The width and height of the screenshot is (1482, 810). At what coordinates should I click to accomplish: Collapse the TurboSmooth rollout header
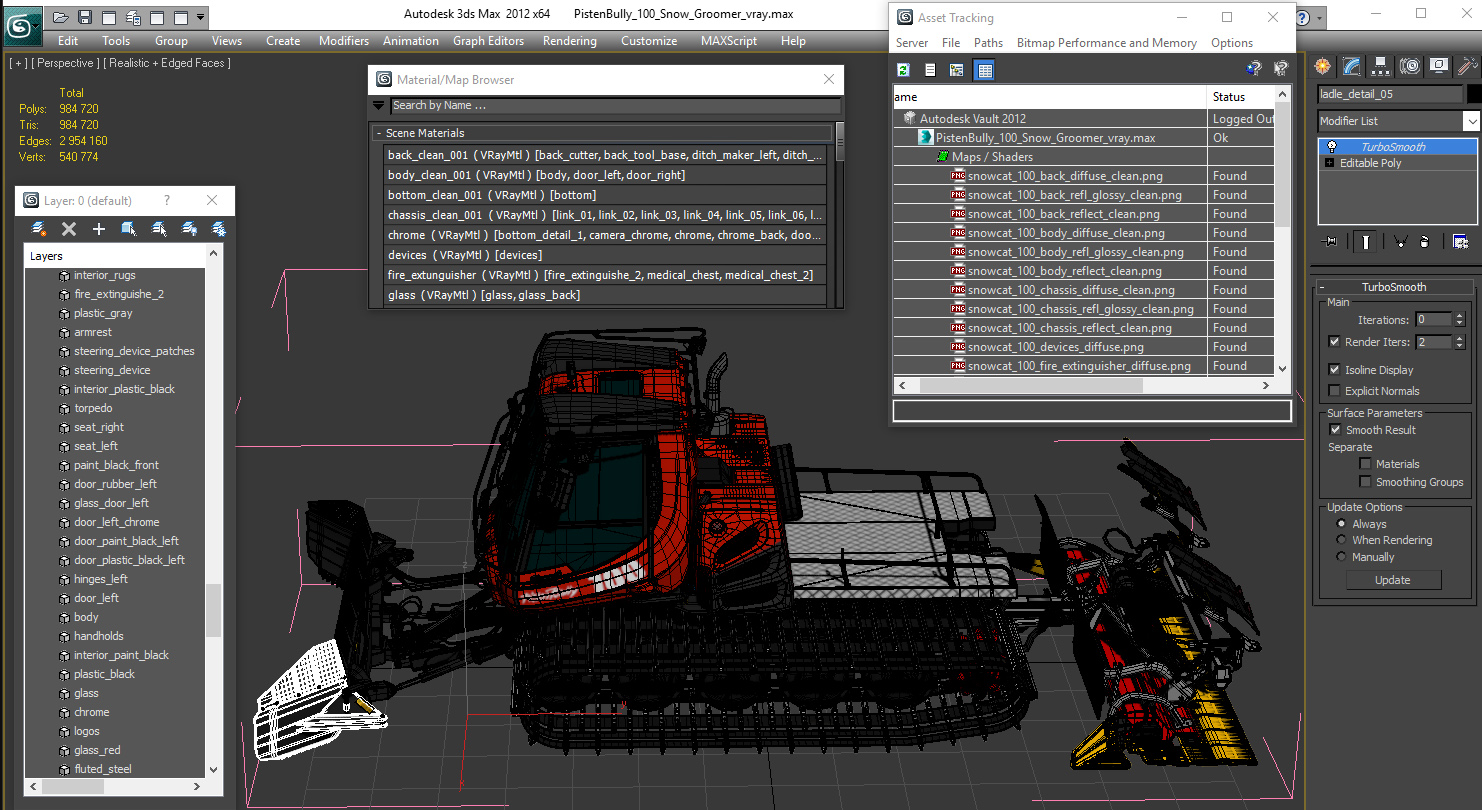coord(1394,287)
